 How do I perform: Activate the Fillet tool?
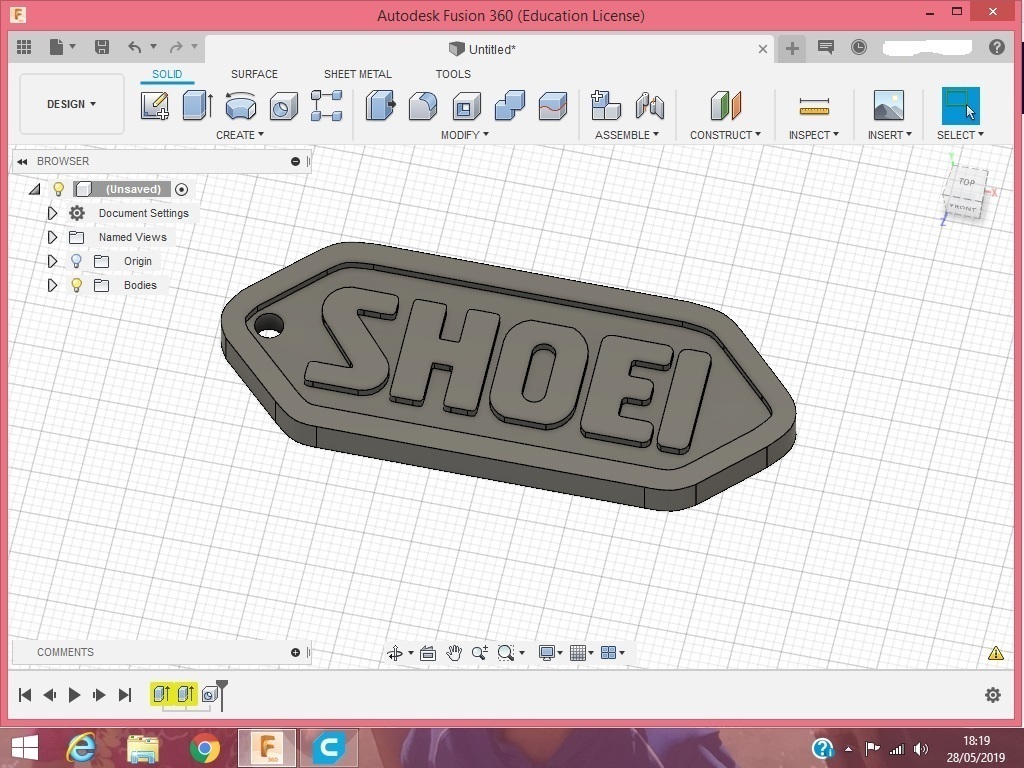coord(423,106)
